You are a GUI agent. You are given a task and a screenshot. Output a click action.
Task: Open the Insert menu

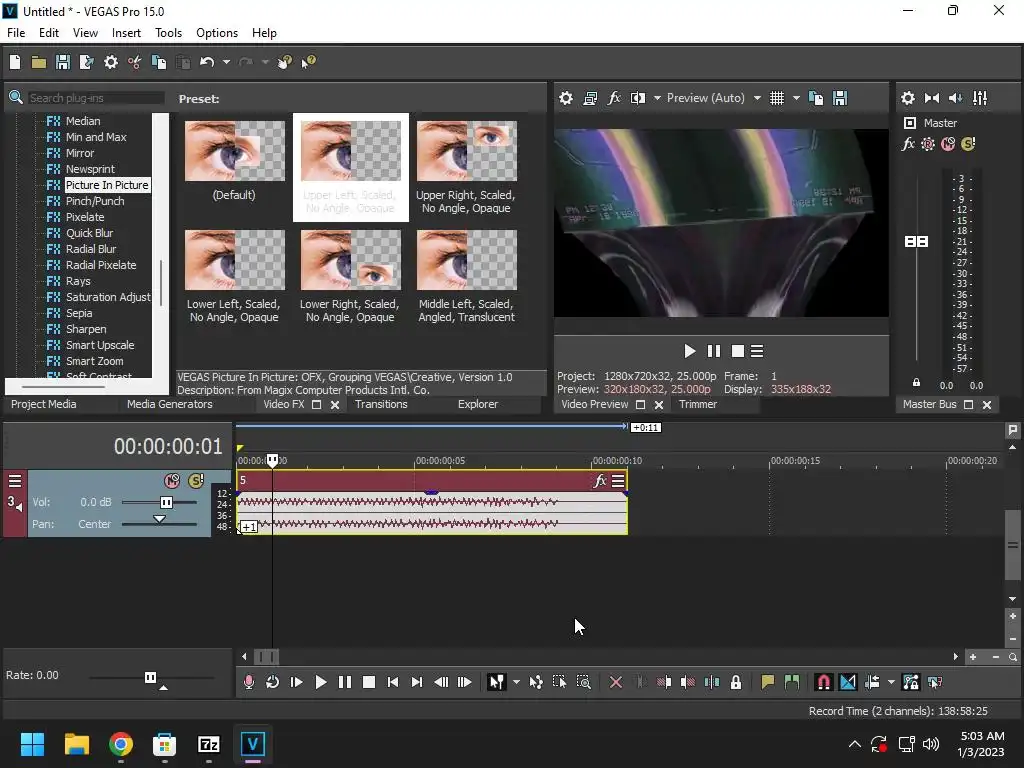coord(126,33)
